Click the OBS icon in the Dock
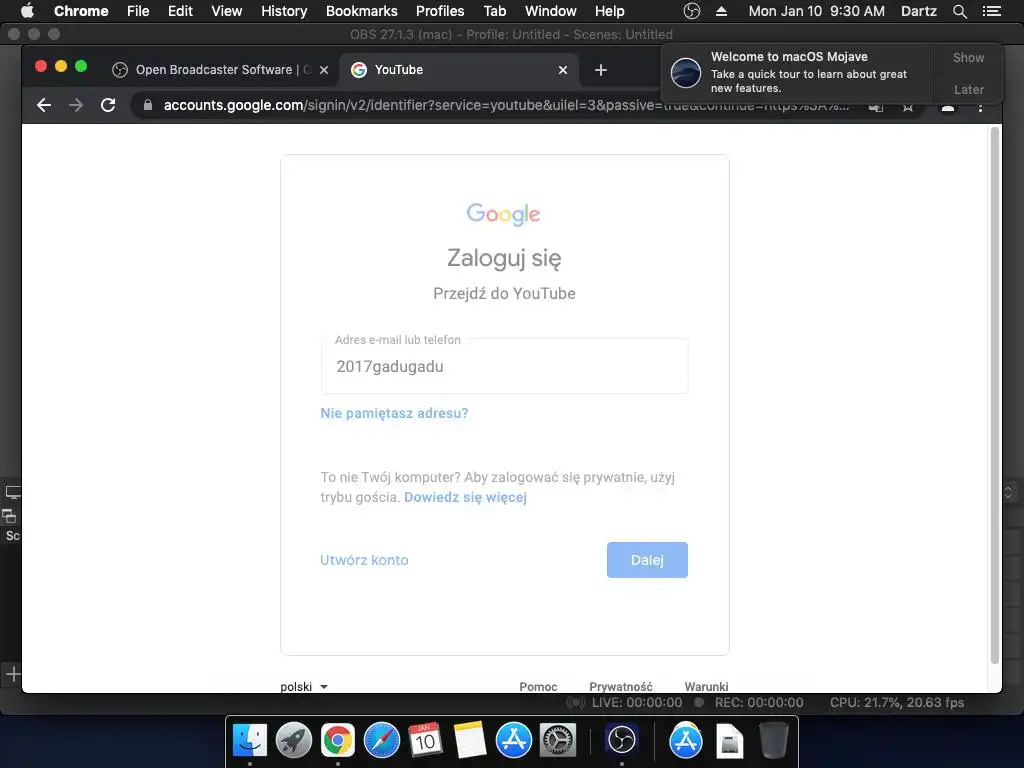This screenshot has height=768, width=1024. pos(621,740)
